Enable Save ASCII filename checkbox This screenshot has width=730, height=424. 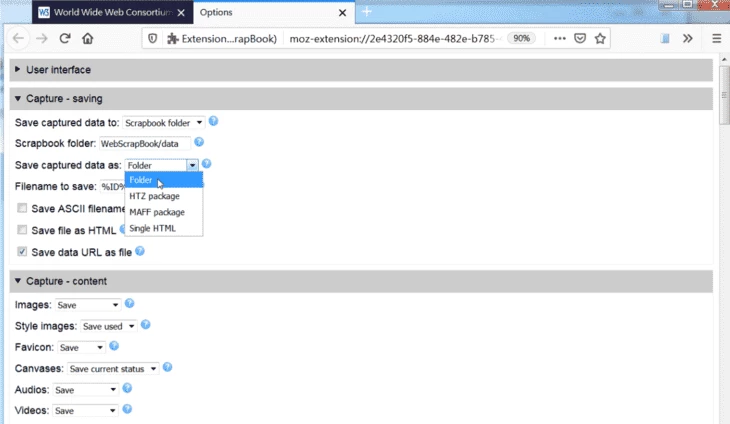pos(22,208)
